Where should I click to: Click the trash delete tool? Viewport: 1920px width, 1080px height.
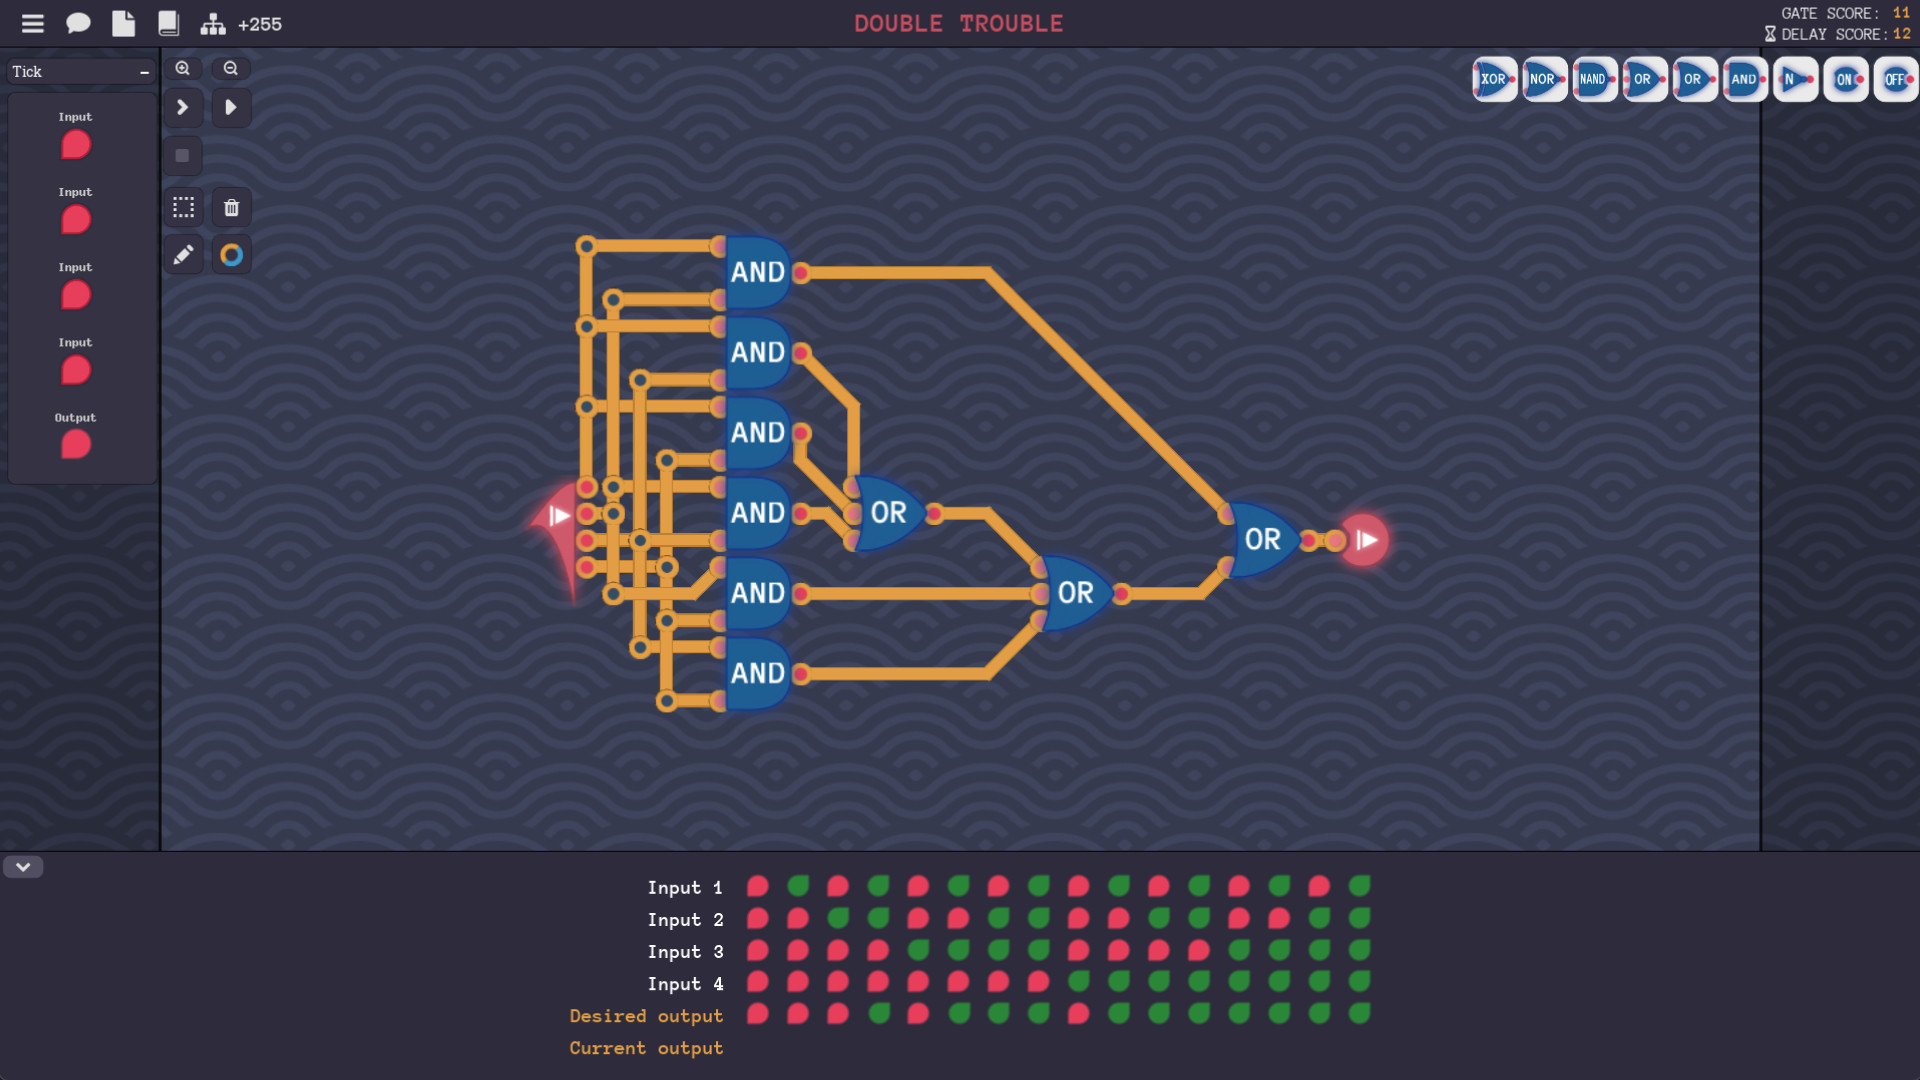[x=231, y=207]
